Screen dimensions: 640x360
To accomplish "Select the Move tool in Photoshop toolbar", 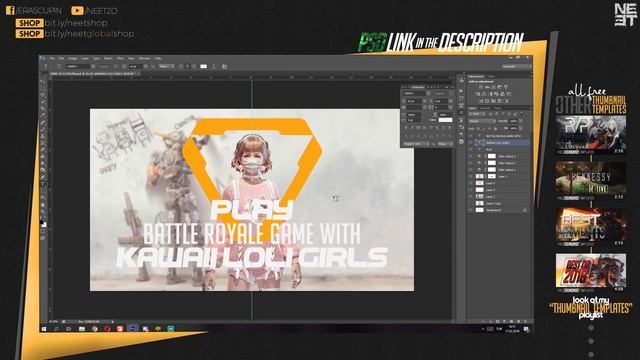I will pyautogui.click(x=43, y=81).
